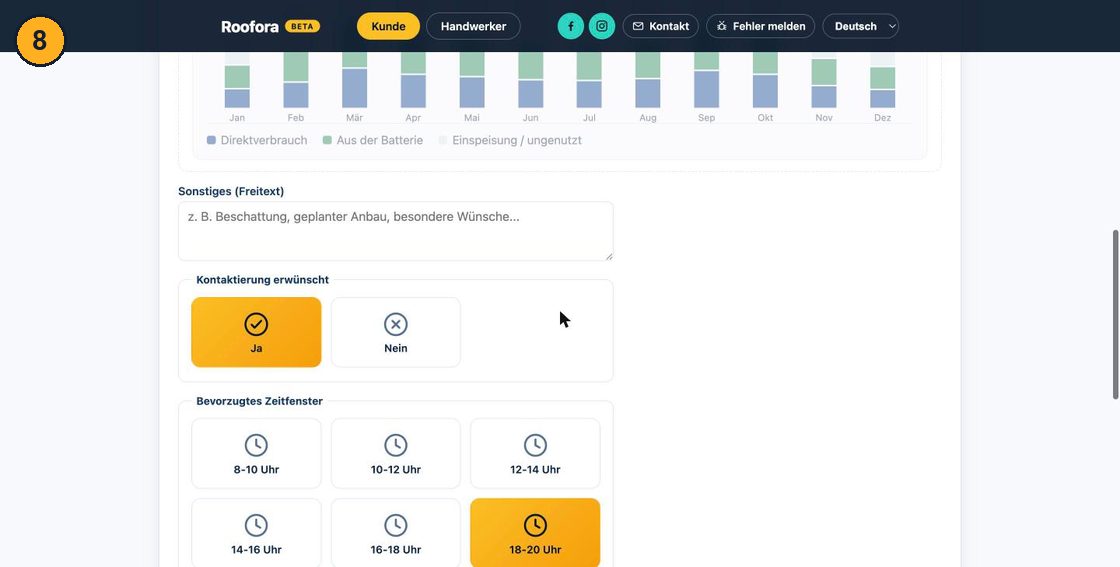The image size is (1120, 567).
Task: Choose the 10-12 Uhr time window
Action: click(x=396, y=453)
